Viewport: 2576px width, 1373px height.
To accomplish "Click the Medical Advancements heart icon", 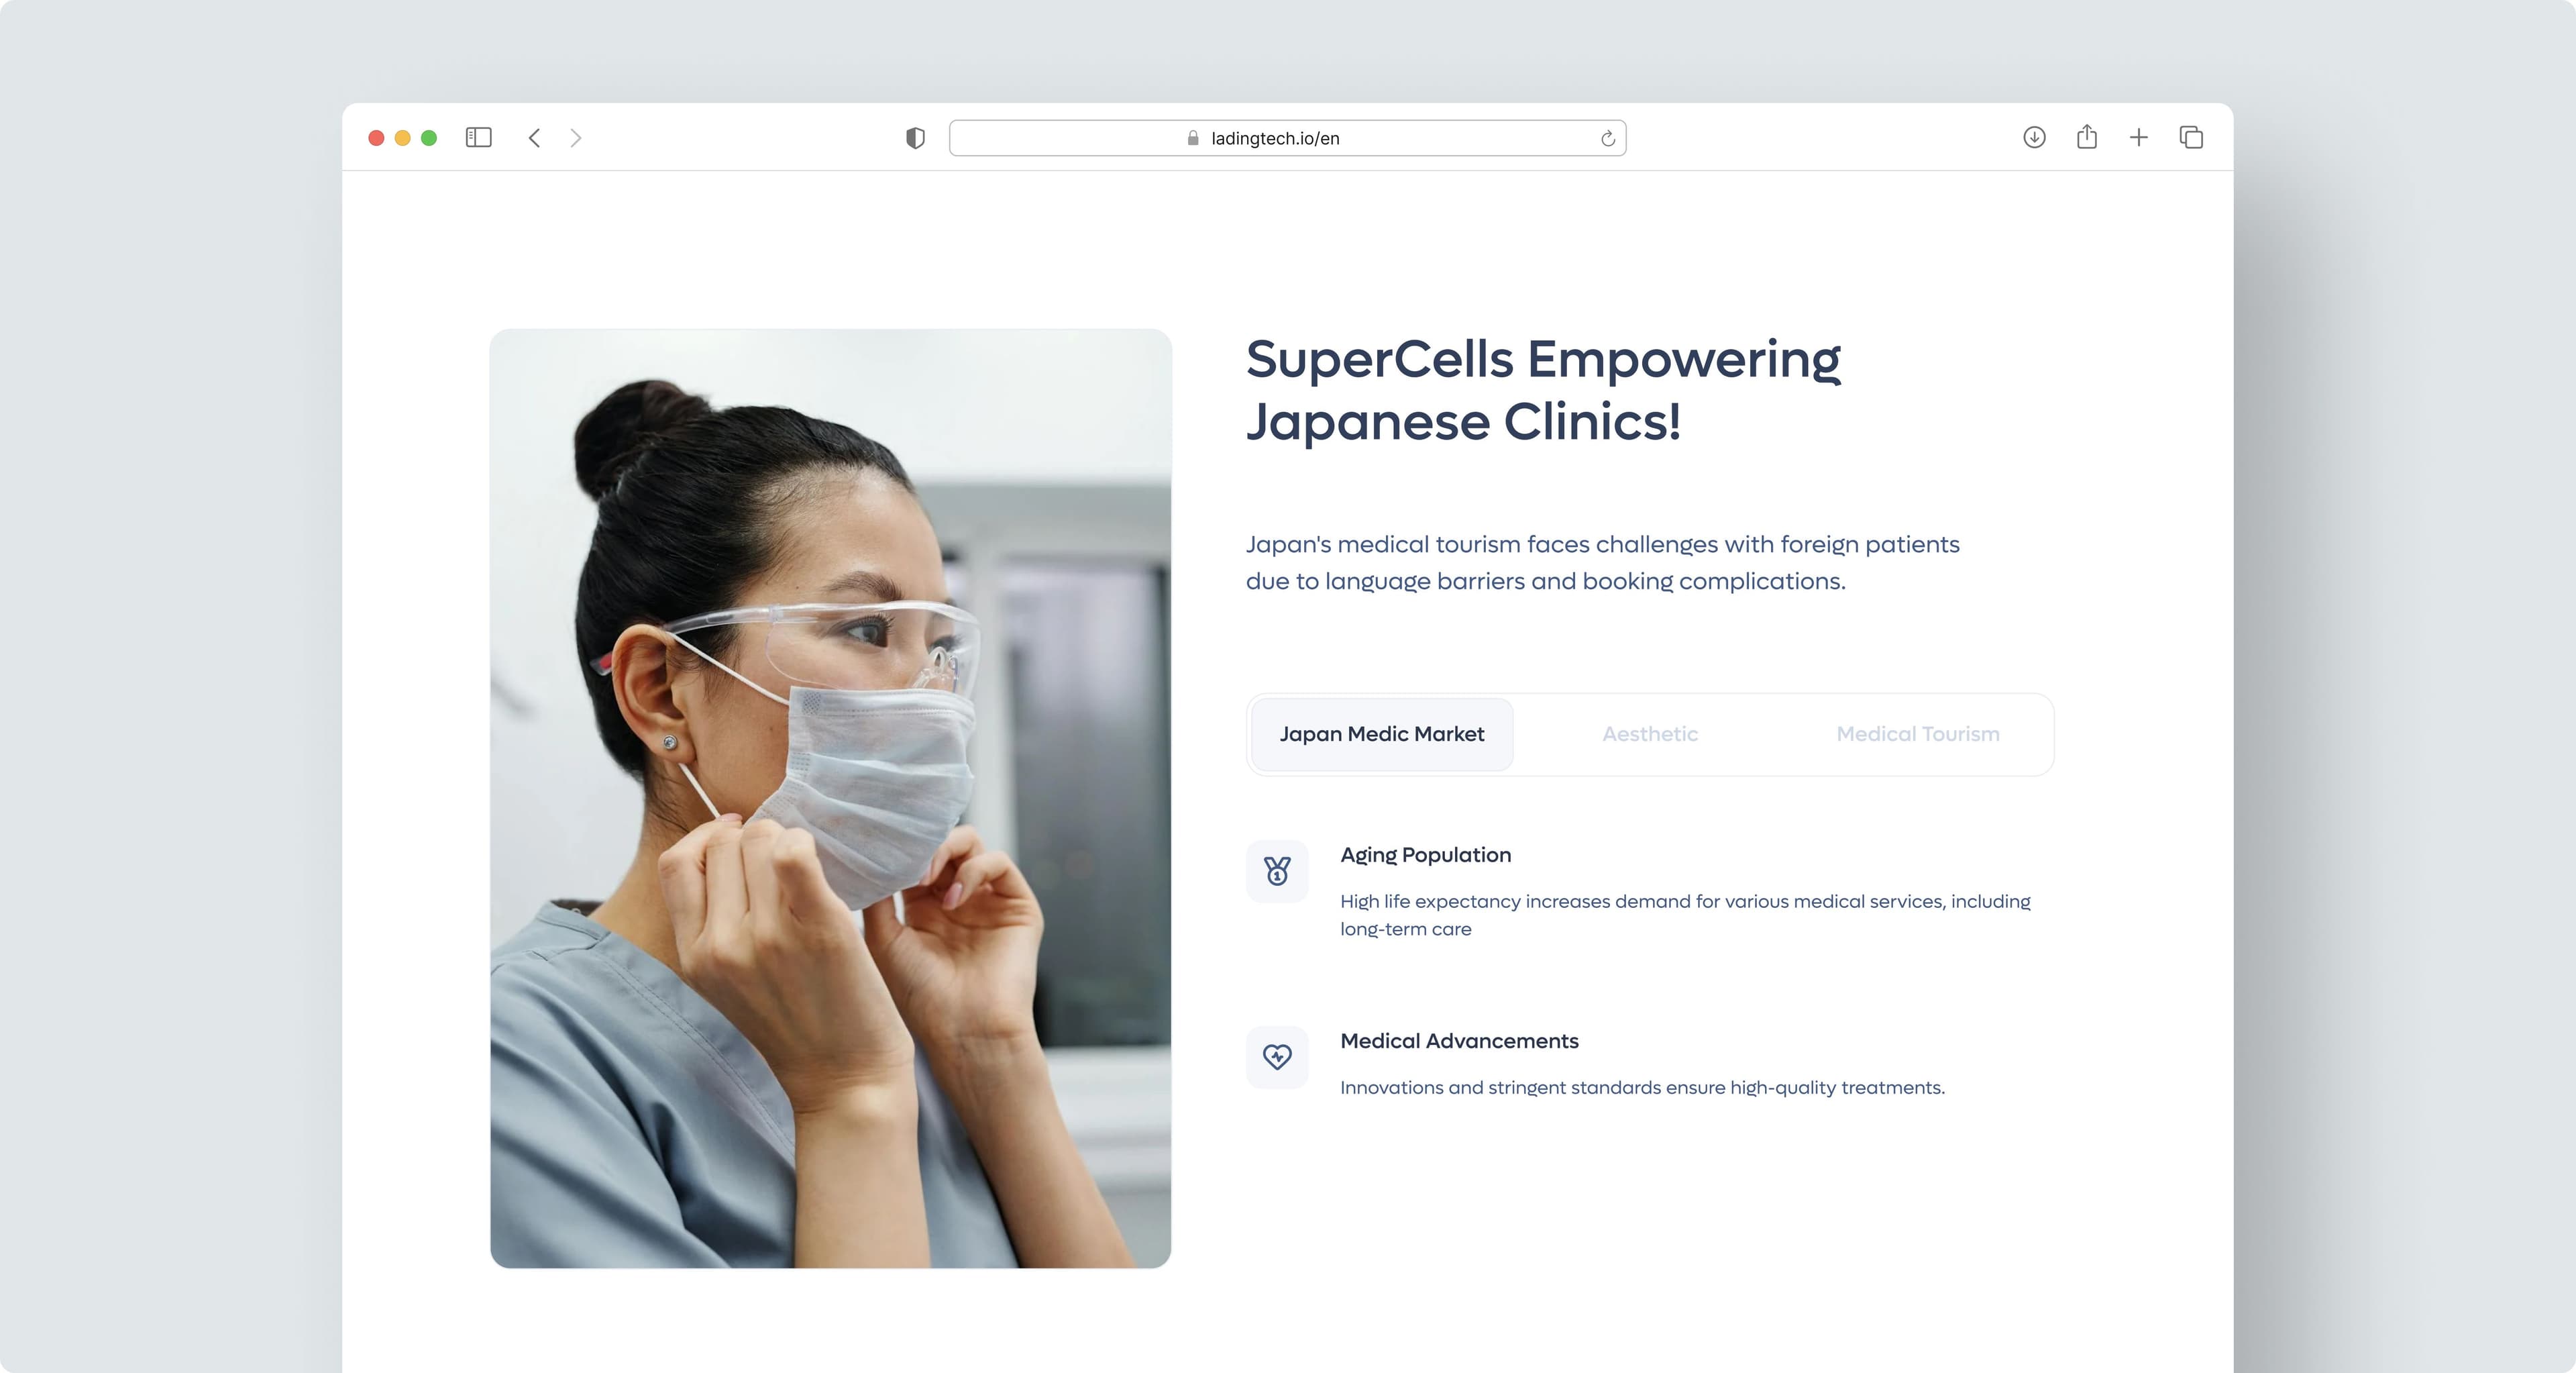I will (x=1277, y=1057).
